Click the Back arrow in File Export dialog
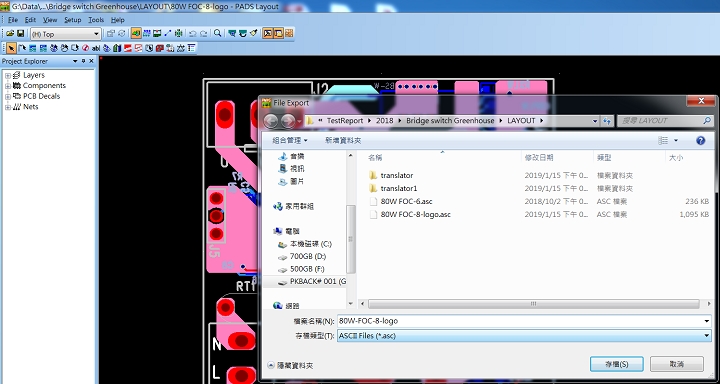This screenshot has height=384, width=720. coord(270,121)
